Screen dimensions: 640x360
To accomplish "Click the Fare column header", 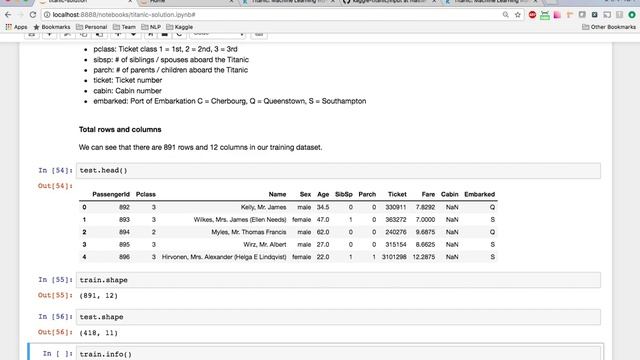I will pos(428,194).
